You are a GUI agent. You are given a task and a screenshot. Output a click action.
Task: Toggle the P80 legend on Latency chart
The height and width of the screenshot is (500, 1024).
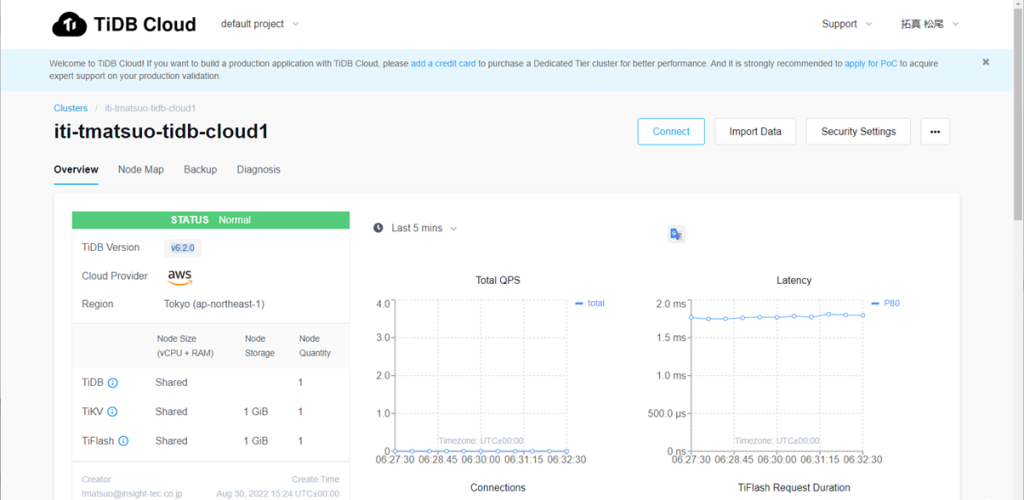pyautogui.click(x=886, y=304)
